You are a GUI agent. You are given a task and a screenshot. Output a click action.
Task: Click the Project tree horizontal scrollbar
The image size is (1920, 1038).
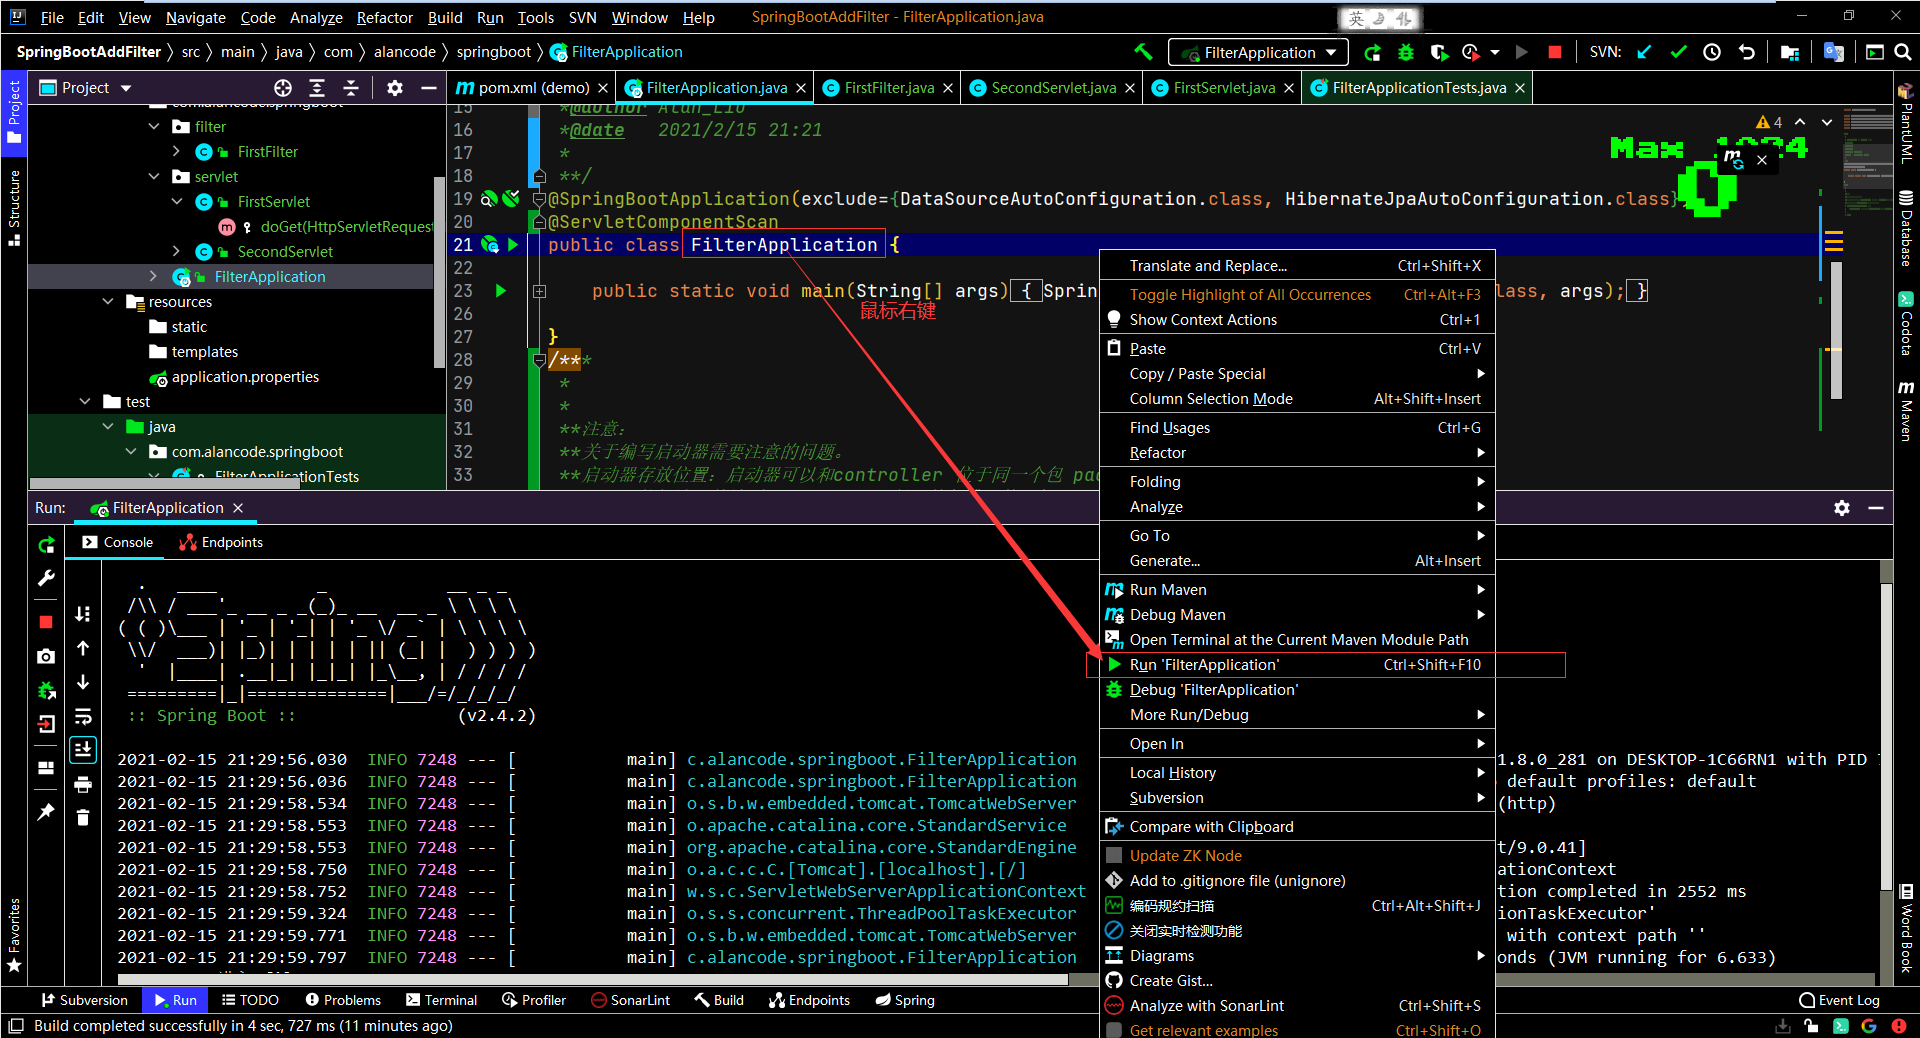pos(165,484)
